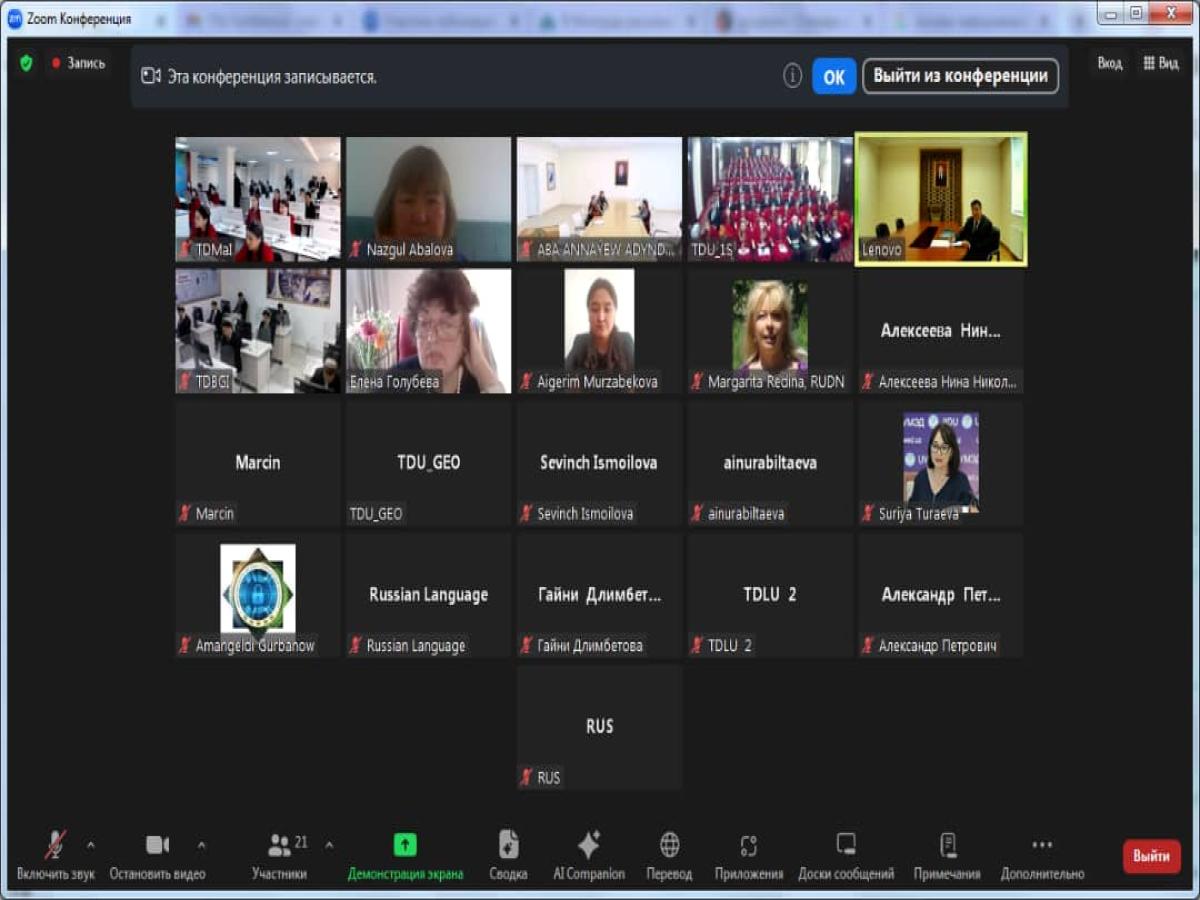1200x900 pixels.
Task: Open the Приложения apps panel
Action: pyautogui.click(x=749, y=856)
